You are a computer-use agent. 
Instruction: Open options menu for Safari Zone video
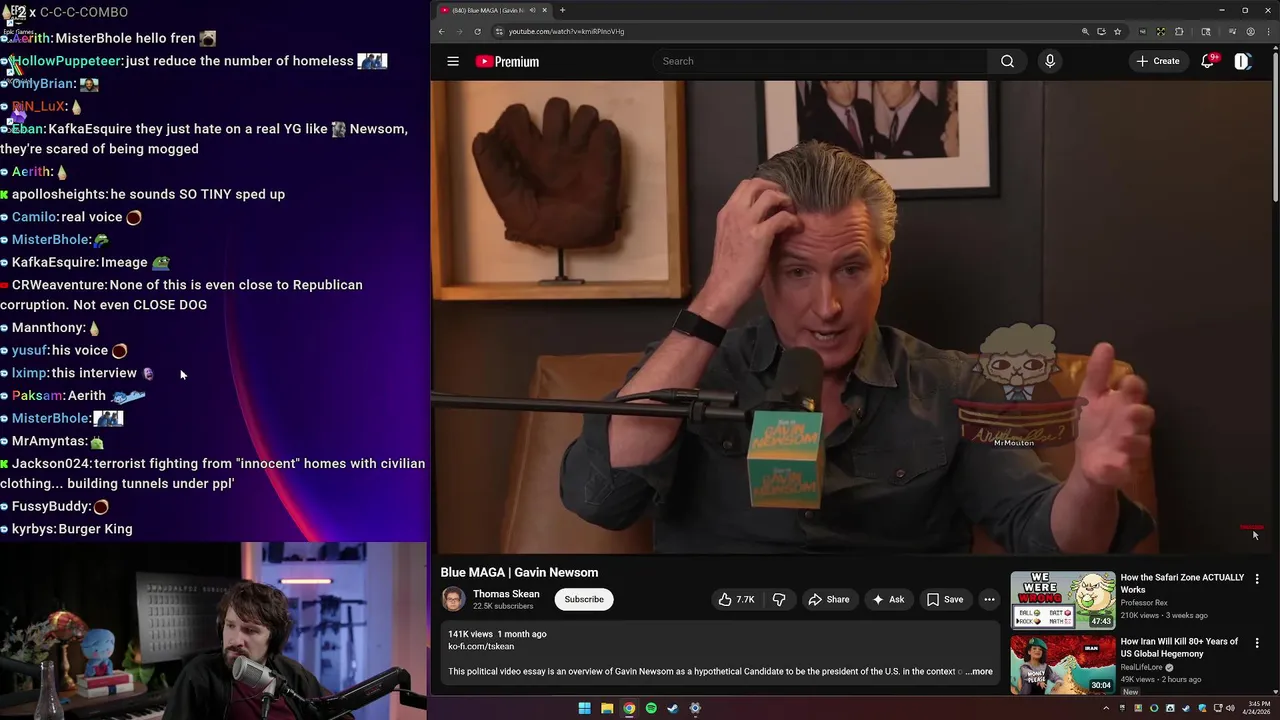pos(1257,579)
